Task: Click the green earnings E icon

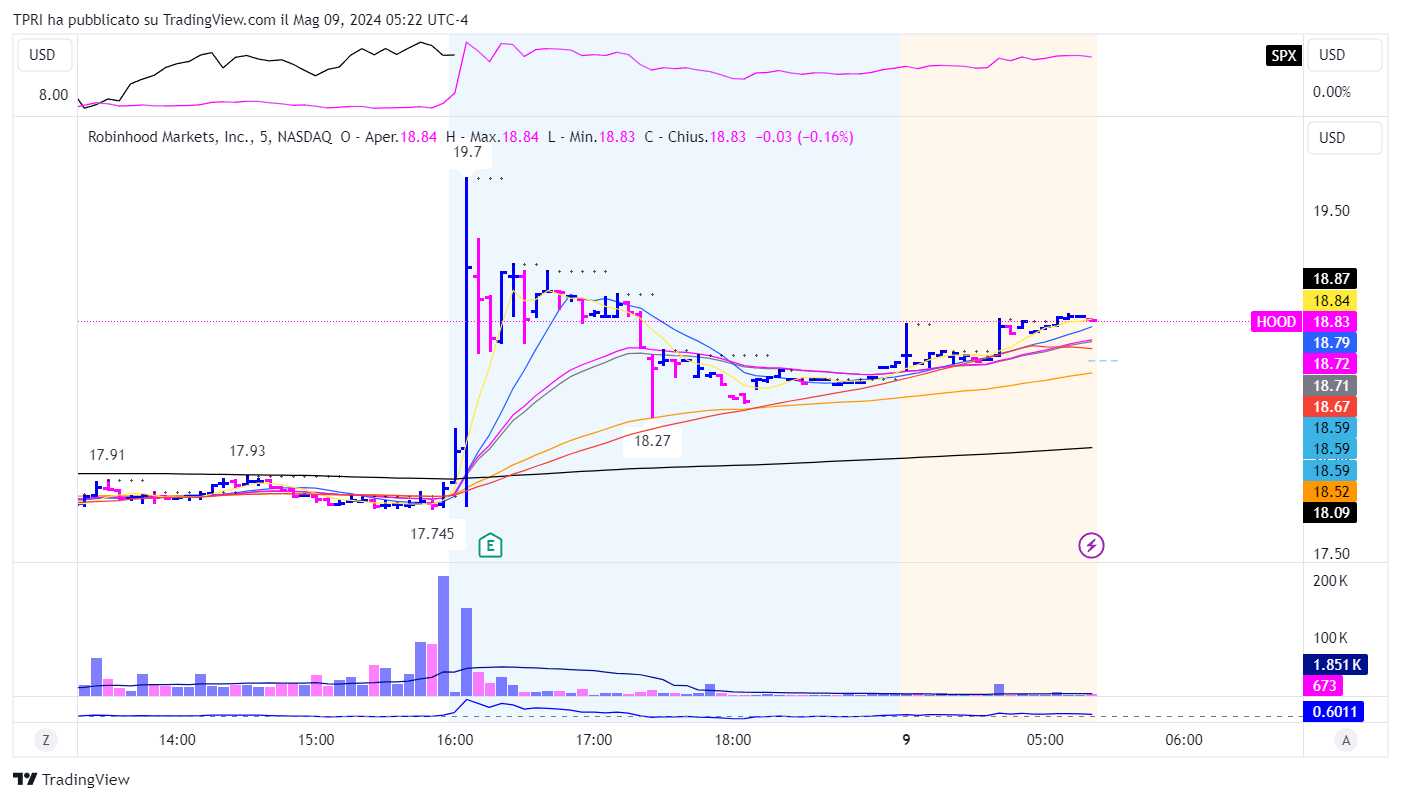Action: pyautogui.click(x=490, y=545)
